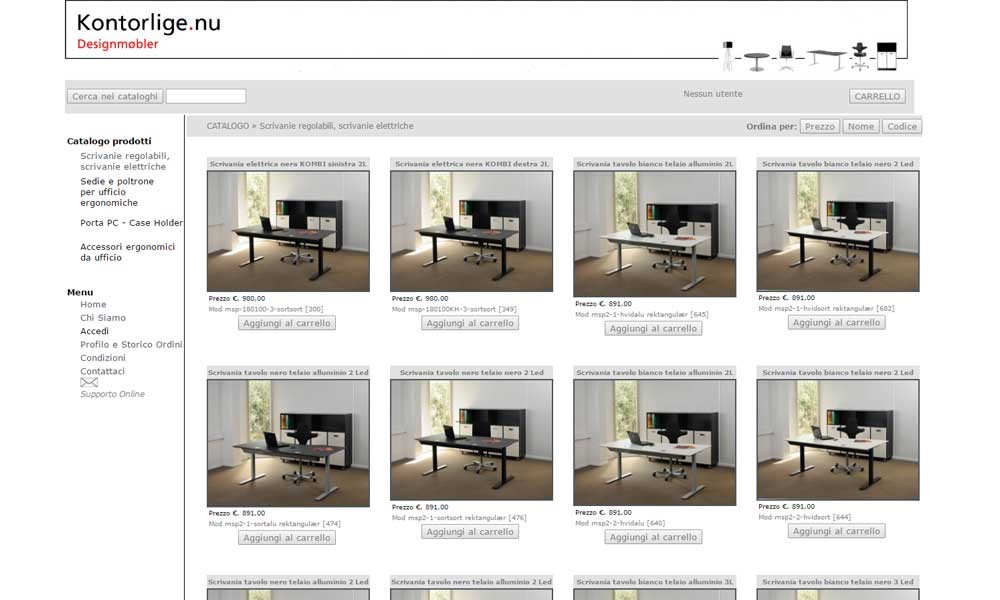Open the CARRELLO shopping cart
This screenshot has height=600, width=1000.
[x=877, y=96]
